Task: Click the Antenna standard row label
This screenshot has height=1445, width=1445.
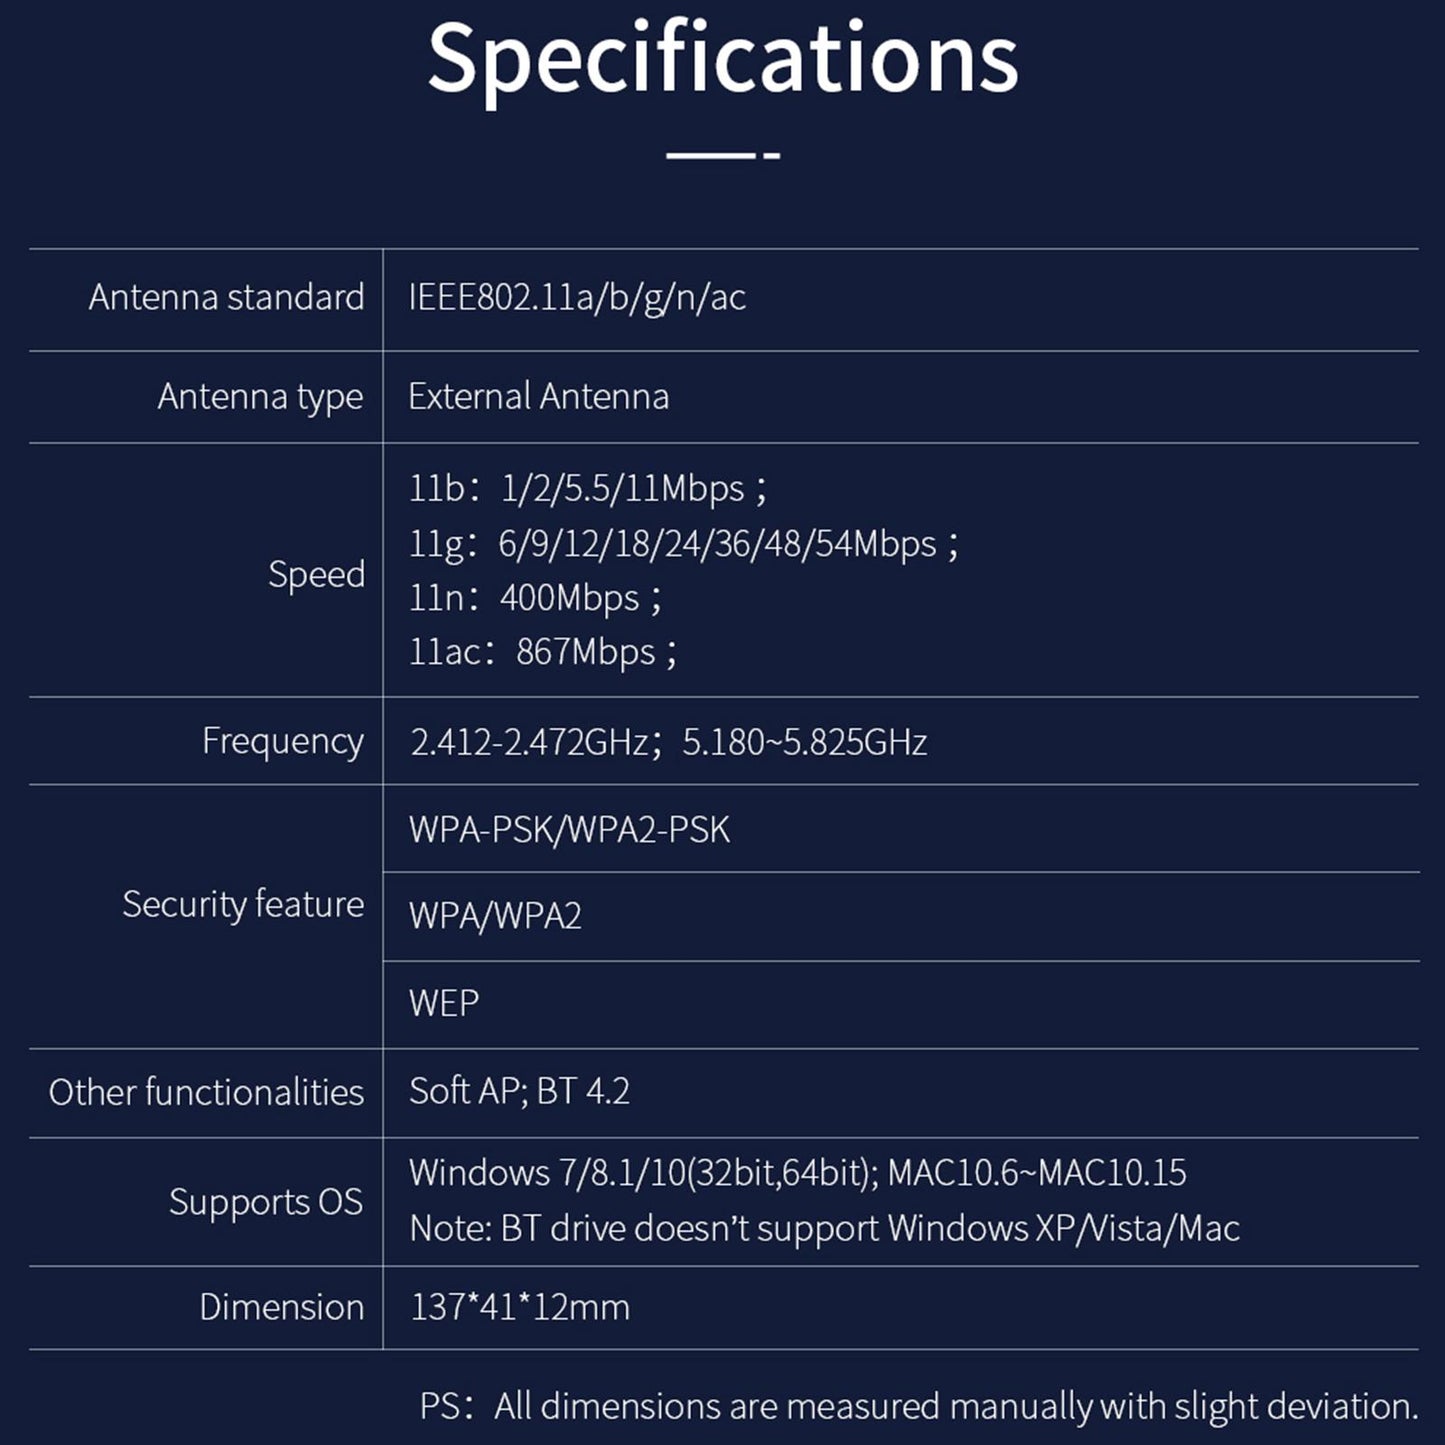Action: point(226,298)
